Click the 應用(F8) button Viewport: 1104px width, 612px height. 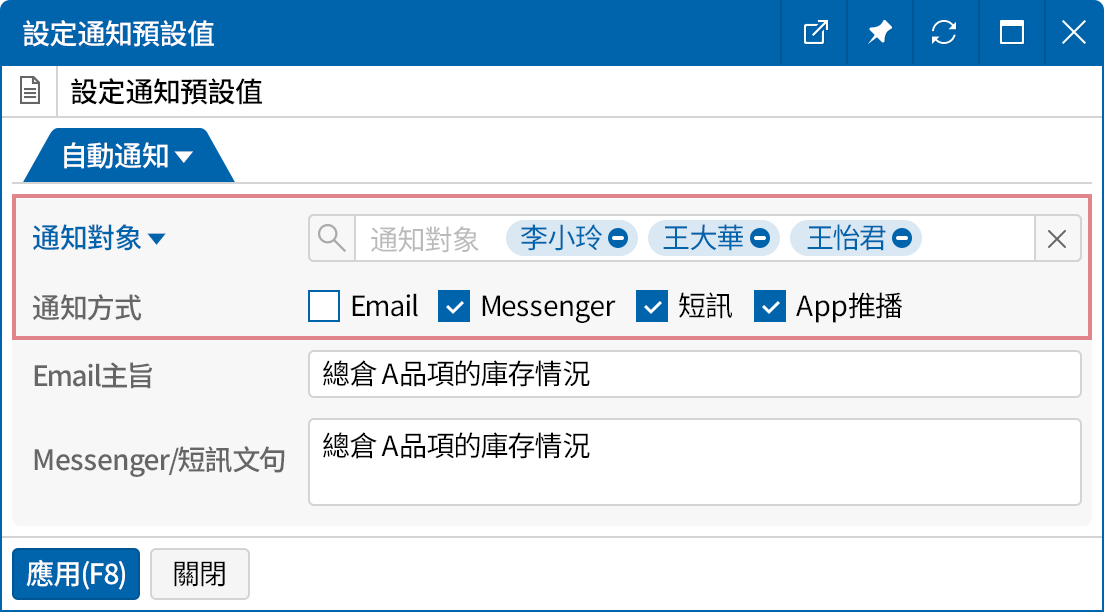[x=76, y=574]
